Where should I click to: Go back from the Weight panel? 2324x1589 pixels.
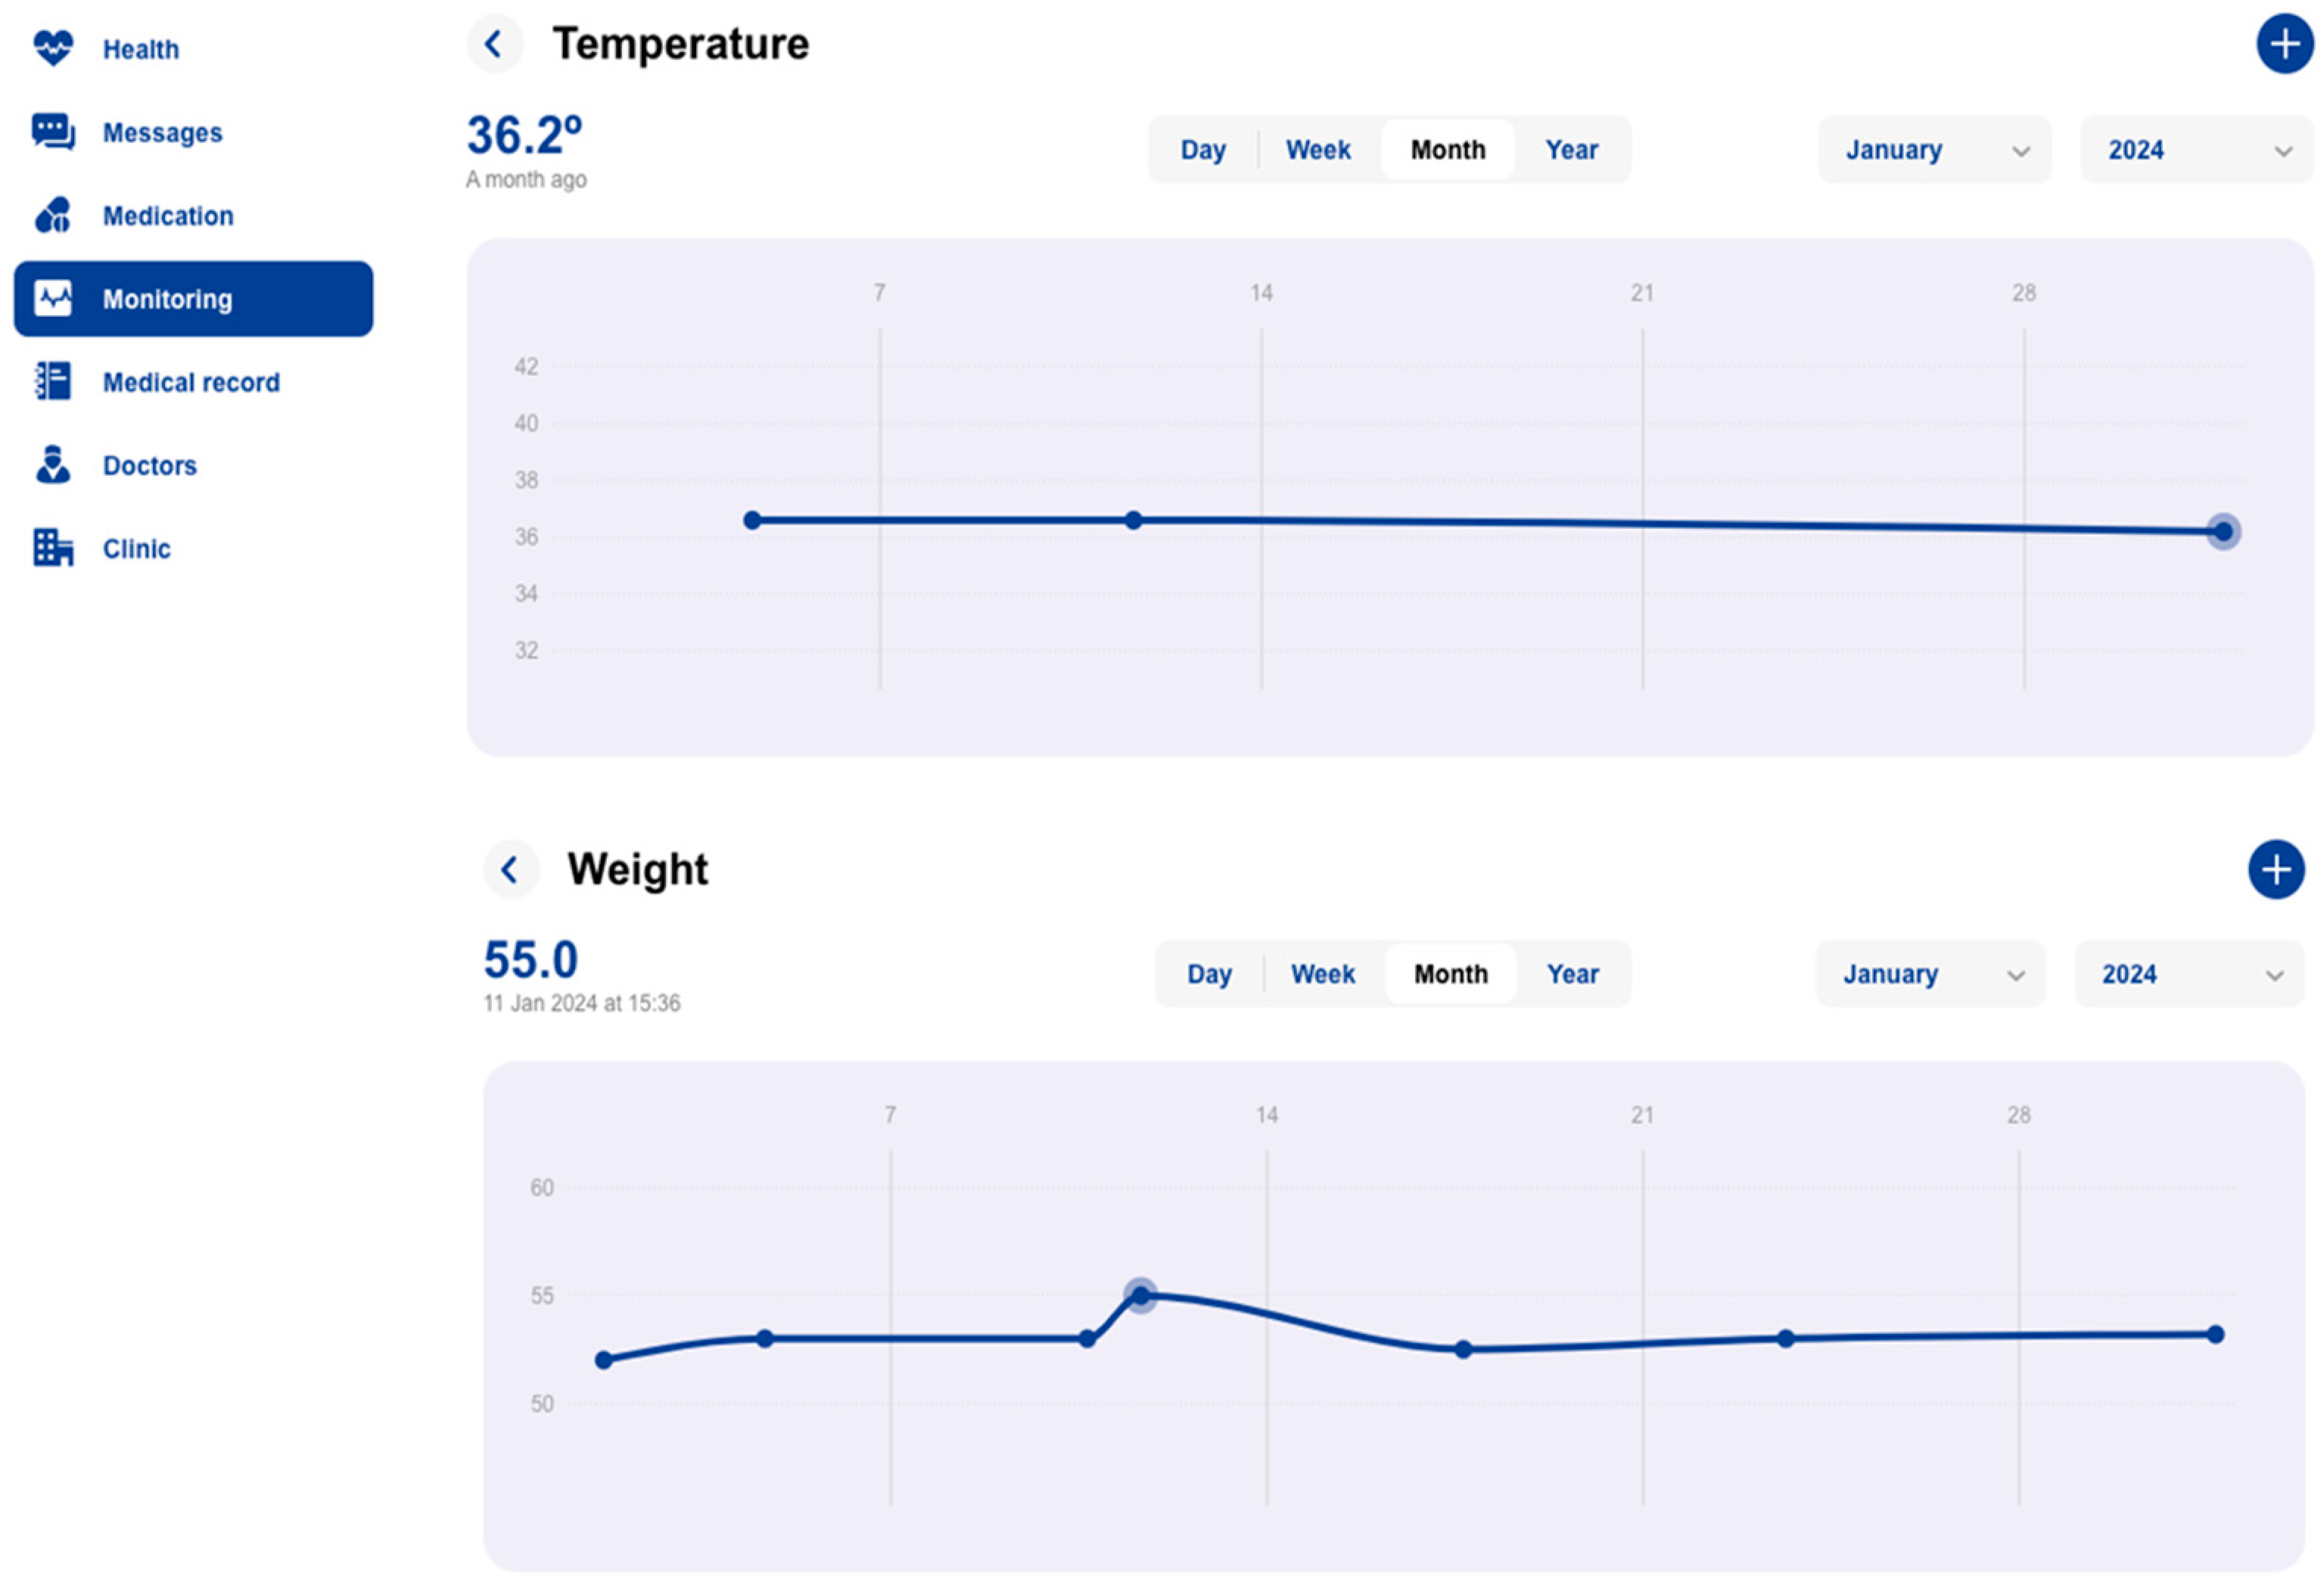pos(510,869)
